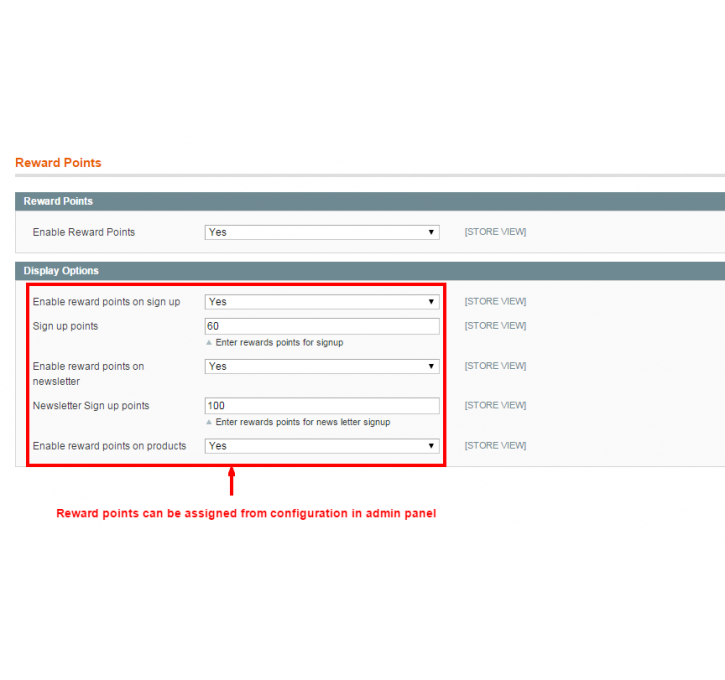Click the Newsletter Sign up points field showing 100
725x680 pixels.
(322, 405)
